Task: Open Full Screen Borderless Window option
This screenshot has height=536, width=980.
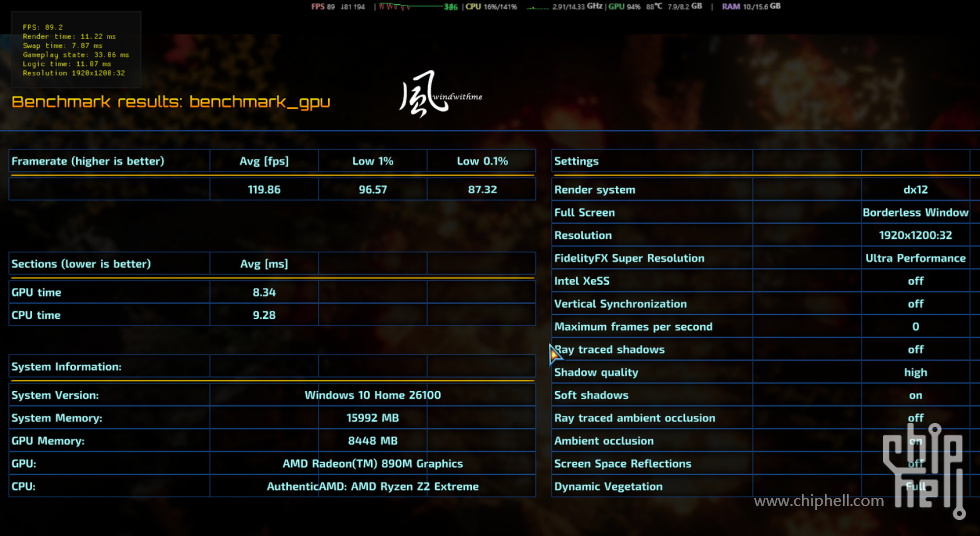Action: tap(915, 213)
